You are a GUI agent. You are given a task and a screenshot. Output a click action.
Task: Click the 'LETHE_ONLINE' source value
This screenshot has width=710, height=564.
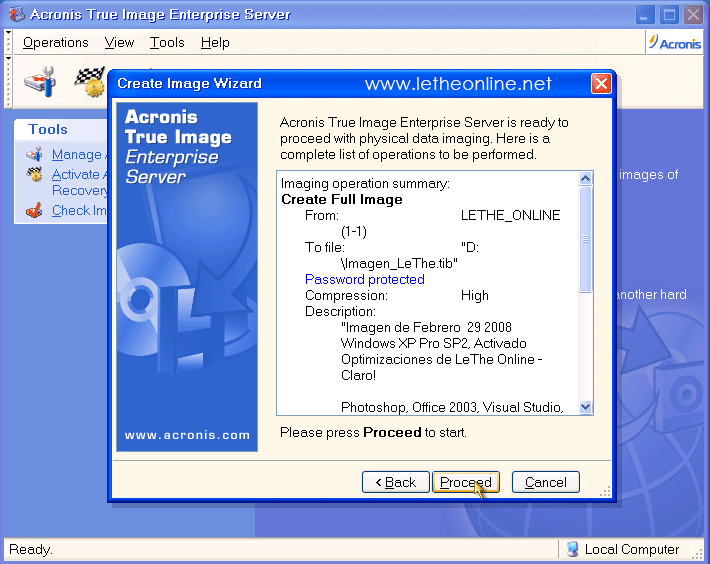510,215
